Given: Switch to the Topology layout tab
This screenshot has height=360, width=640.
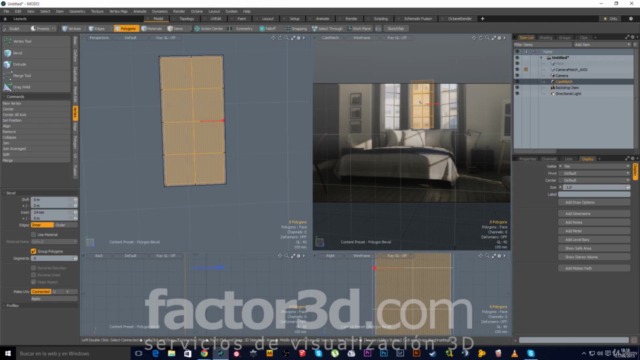Looking at the screenshot, I should (187, 19).
